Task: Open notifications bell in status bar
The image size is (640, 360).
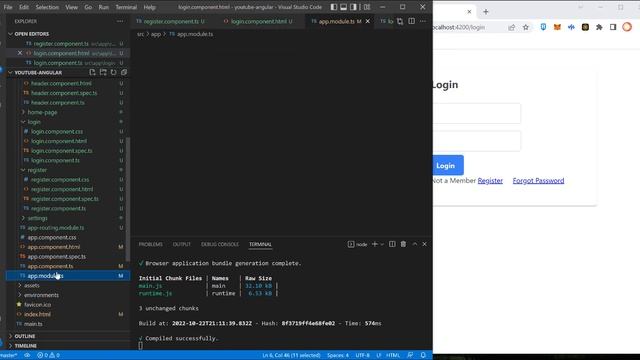Action: pyautogui.click(x=423, y=355)
